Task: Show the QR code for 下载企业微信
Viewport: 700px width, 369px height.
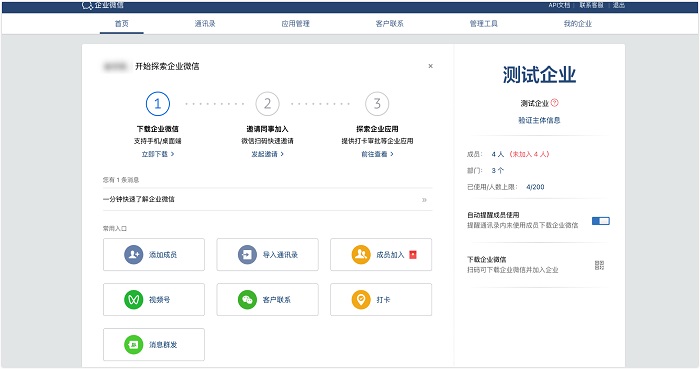Action: click(x=600, y=265)
